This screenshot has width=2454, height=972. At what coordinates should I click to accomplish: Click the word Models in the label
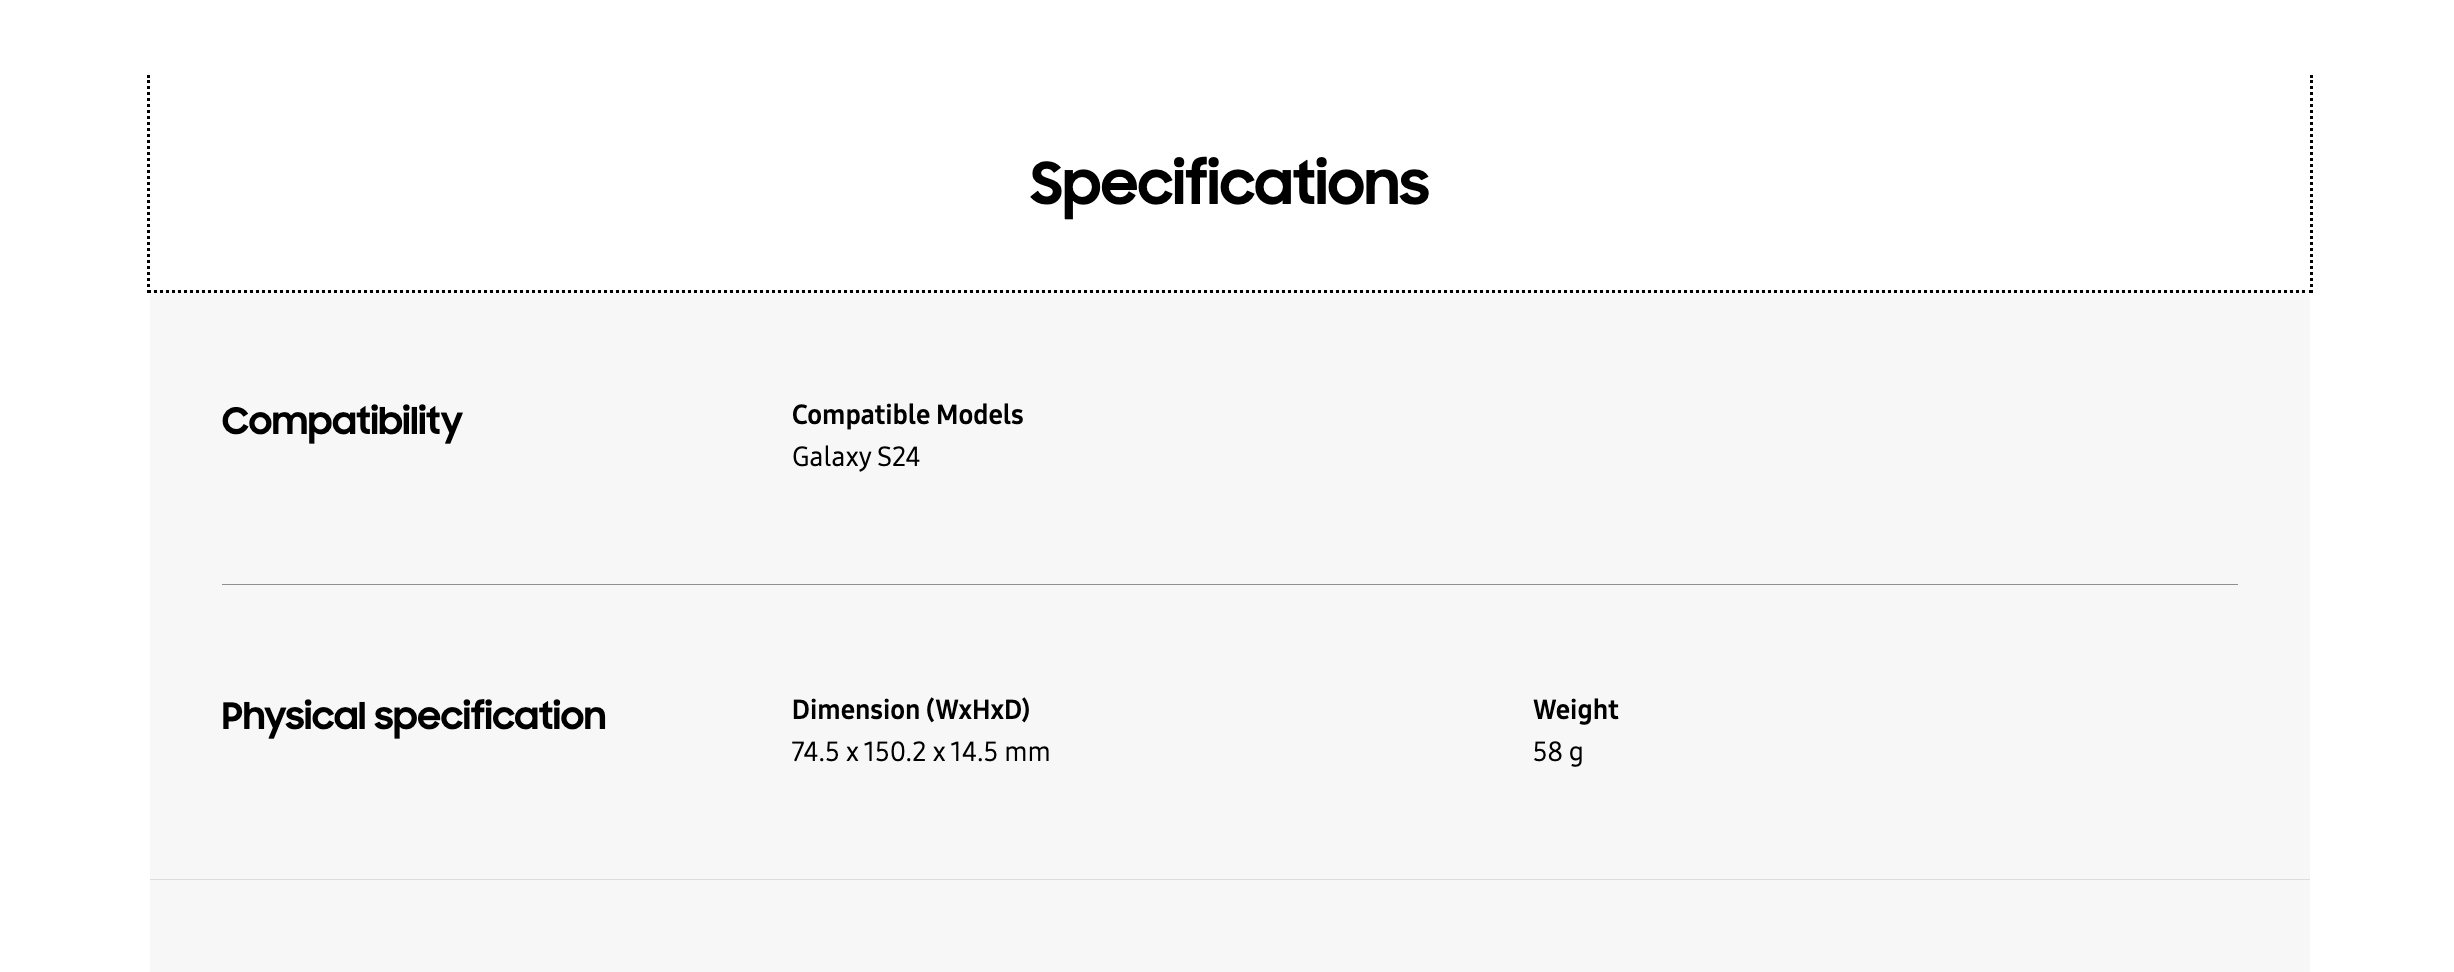click(x=984, y=415)
